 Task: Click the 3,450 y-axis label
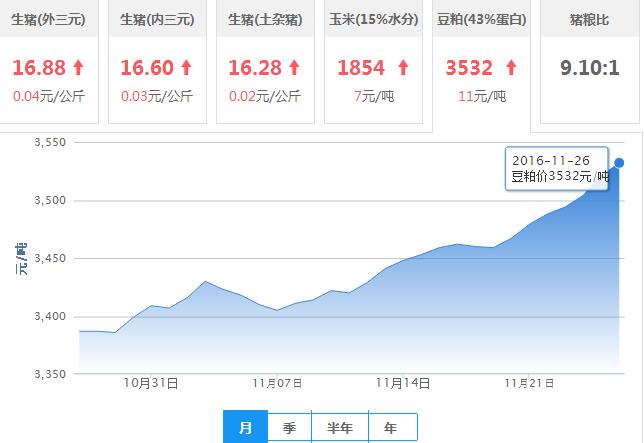pos(50,258)
